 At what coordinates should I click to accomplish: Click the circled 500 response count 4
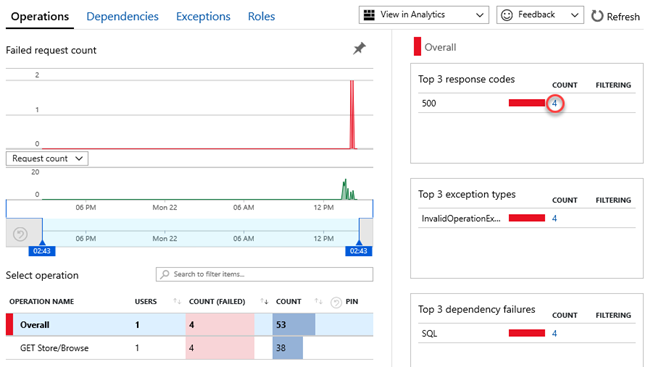pos(555,103)
